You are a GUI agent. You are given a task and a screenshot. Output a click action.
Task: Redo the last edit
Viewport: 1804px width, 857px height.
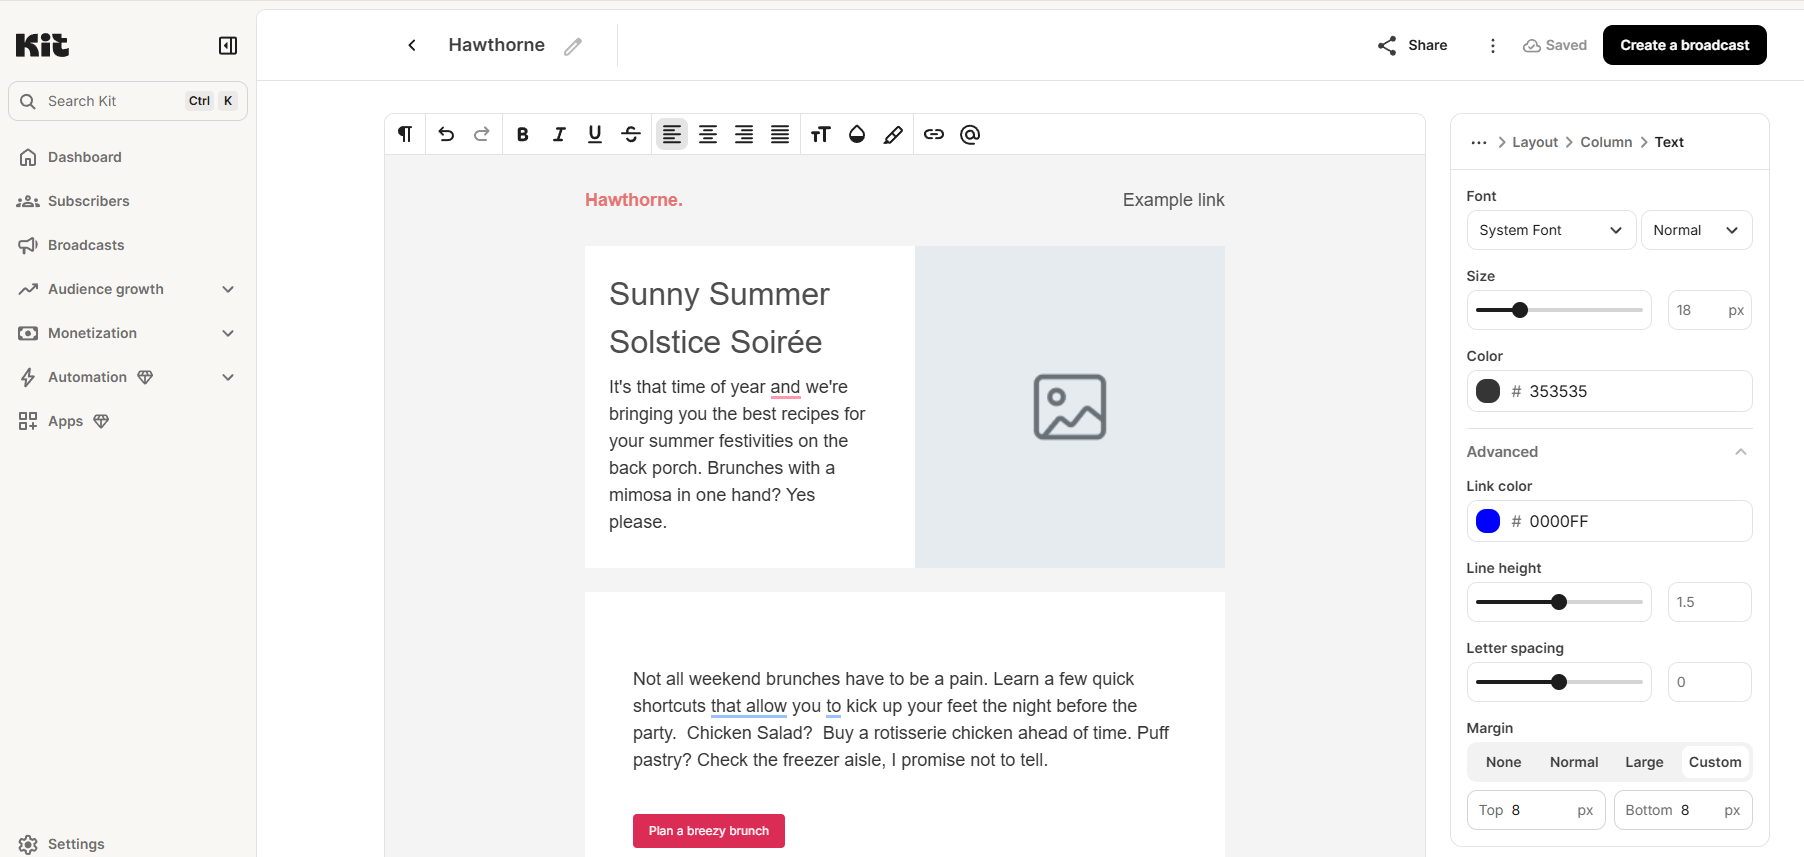tap(482, 134)
